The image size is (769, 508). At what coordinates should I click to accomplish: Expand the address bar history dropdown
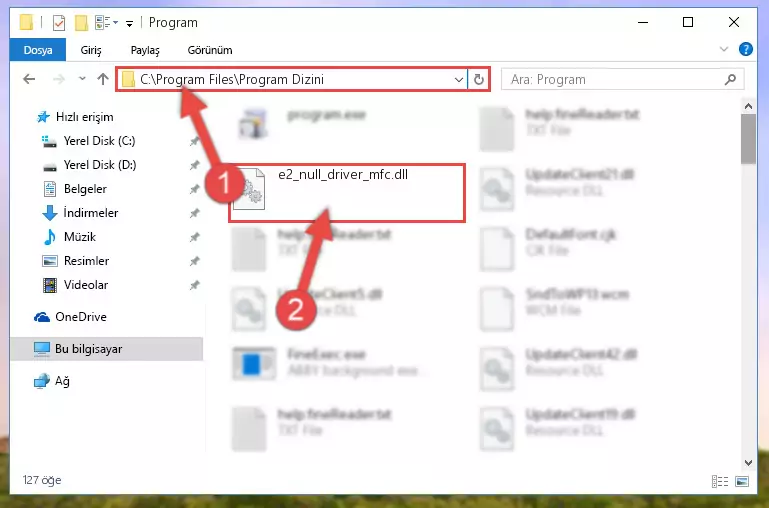pyautogui.click(x=459, y=79)
